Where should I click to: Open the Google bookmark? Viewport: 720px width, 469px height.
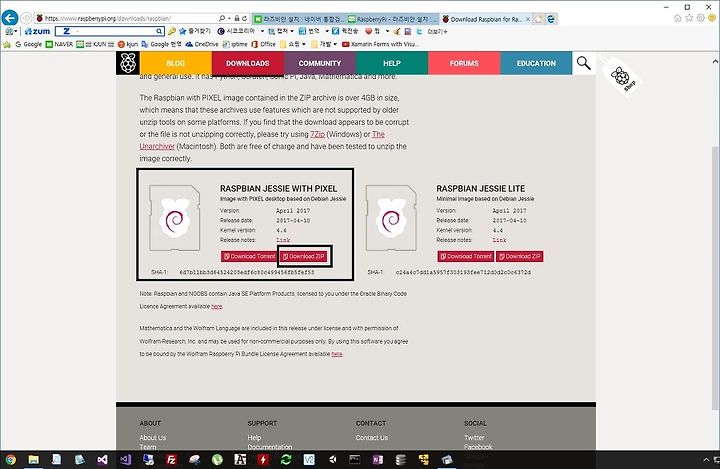28,44
